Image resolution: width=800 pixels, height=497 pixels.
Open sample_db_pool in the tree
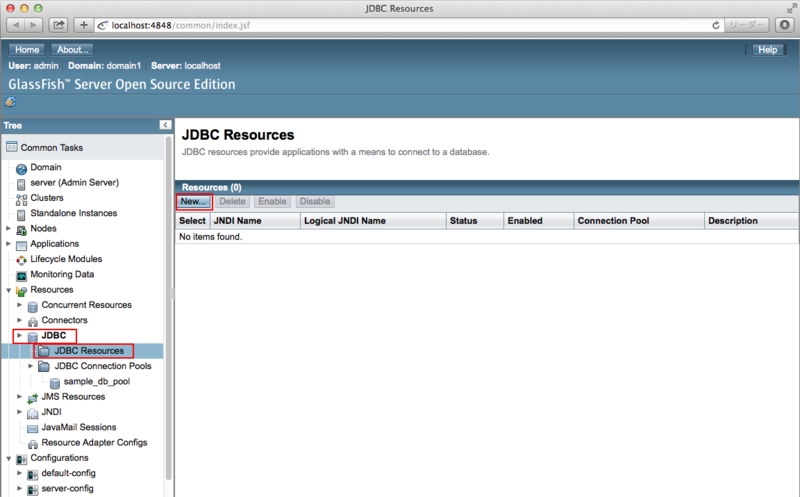click(96, 382)
